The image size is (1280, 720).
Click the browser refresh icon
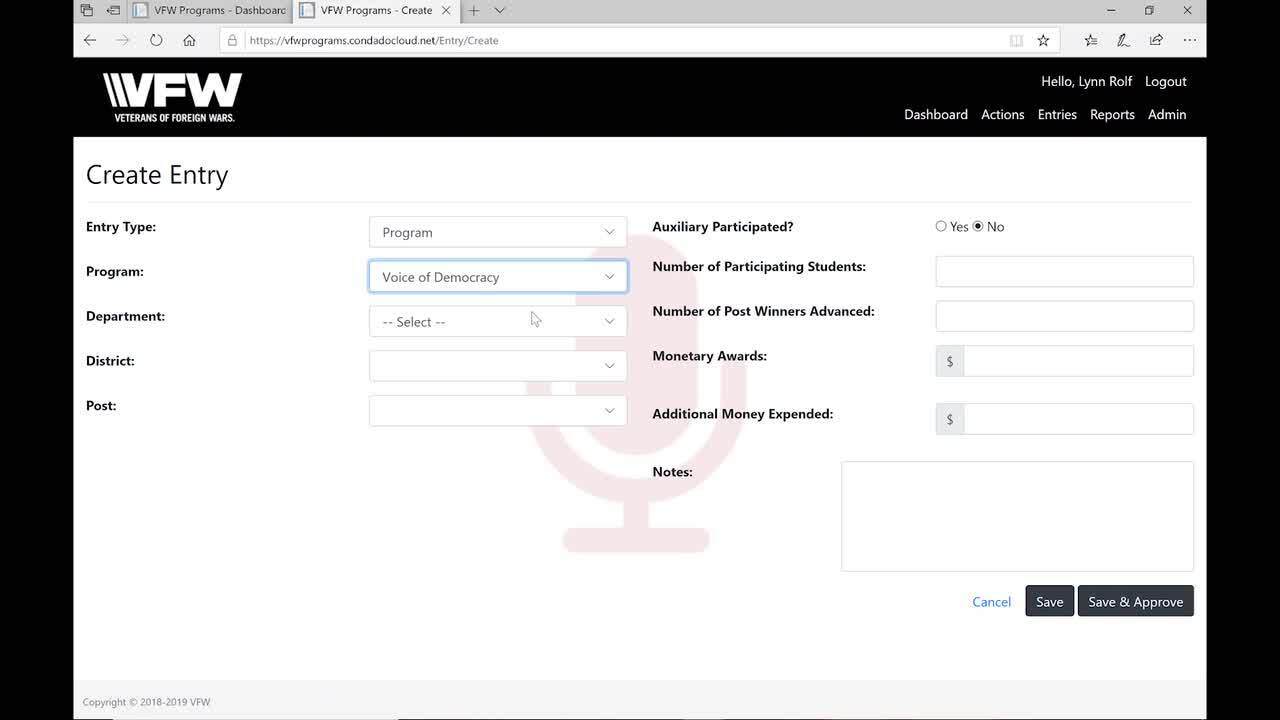pos(156,40)
